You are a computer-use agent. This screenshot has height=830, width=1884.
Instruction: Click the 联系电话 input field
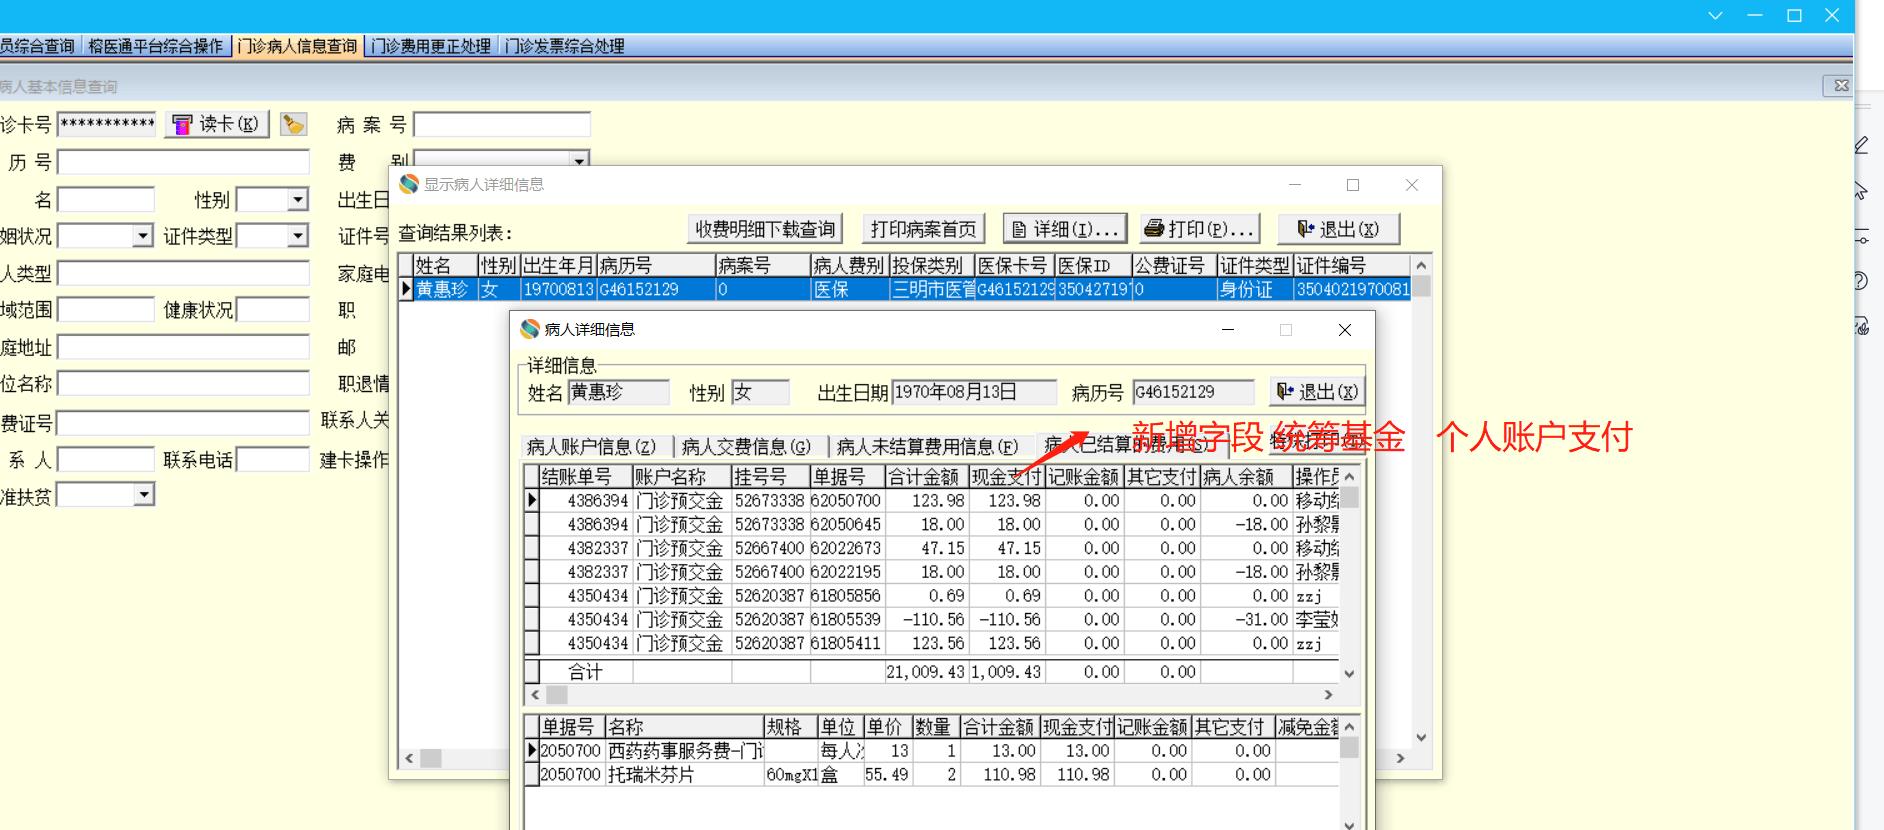tap(273, 459)
